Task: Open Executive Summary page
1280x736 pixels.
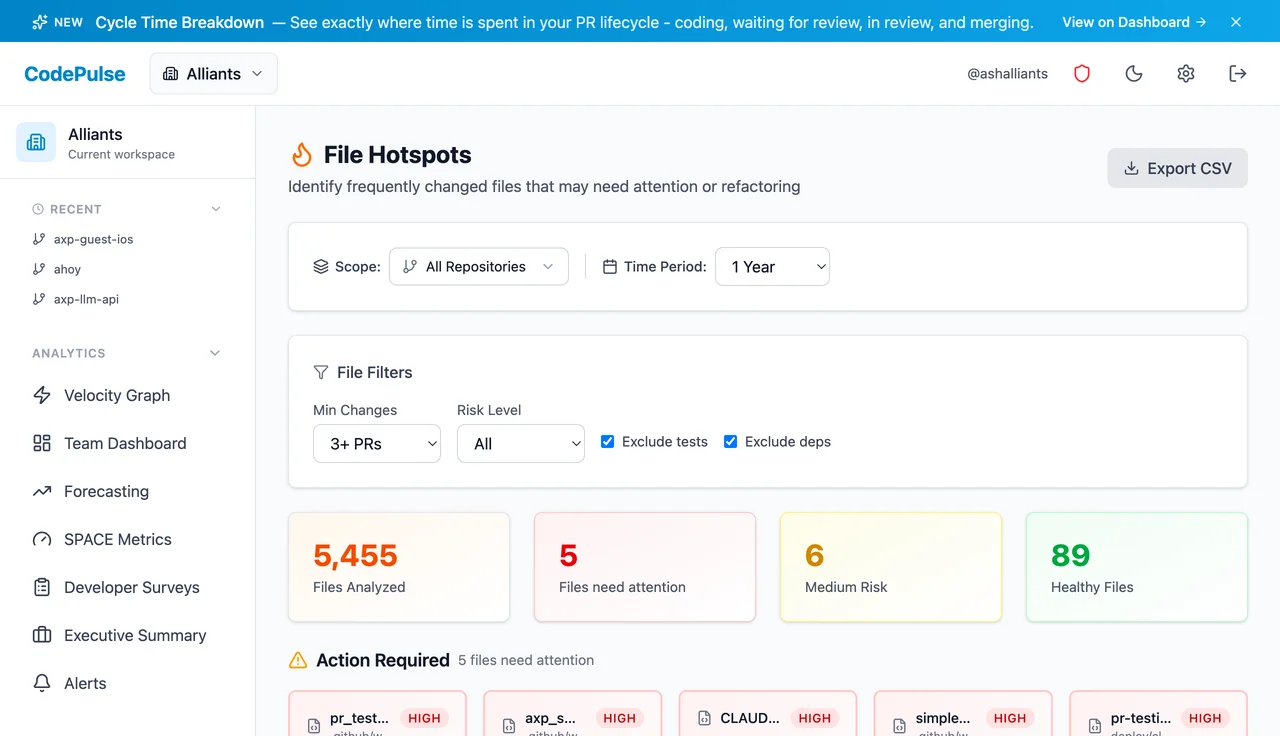Action: [128, 635]
